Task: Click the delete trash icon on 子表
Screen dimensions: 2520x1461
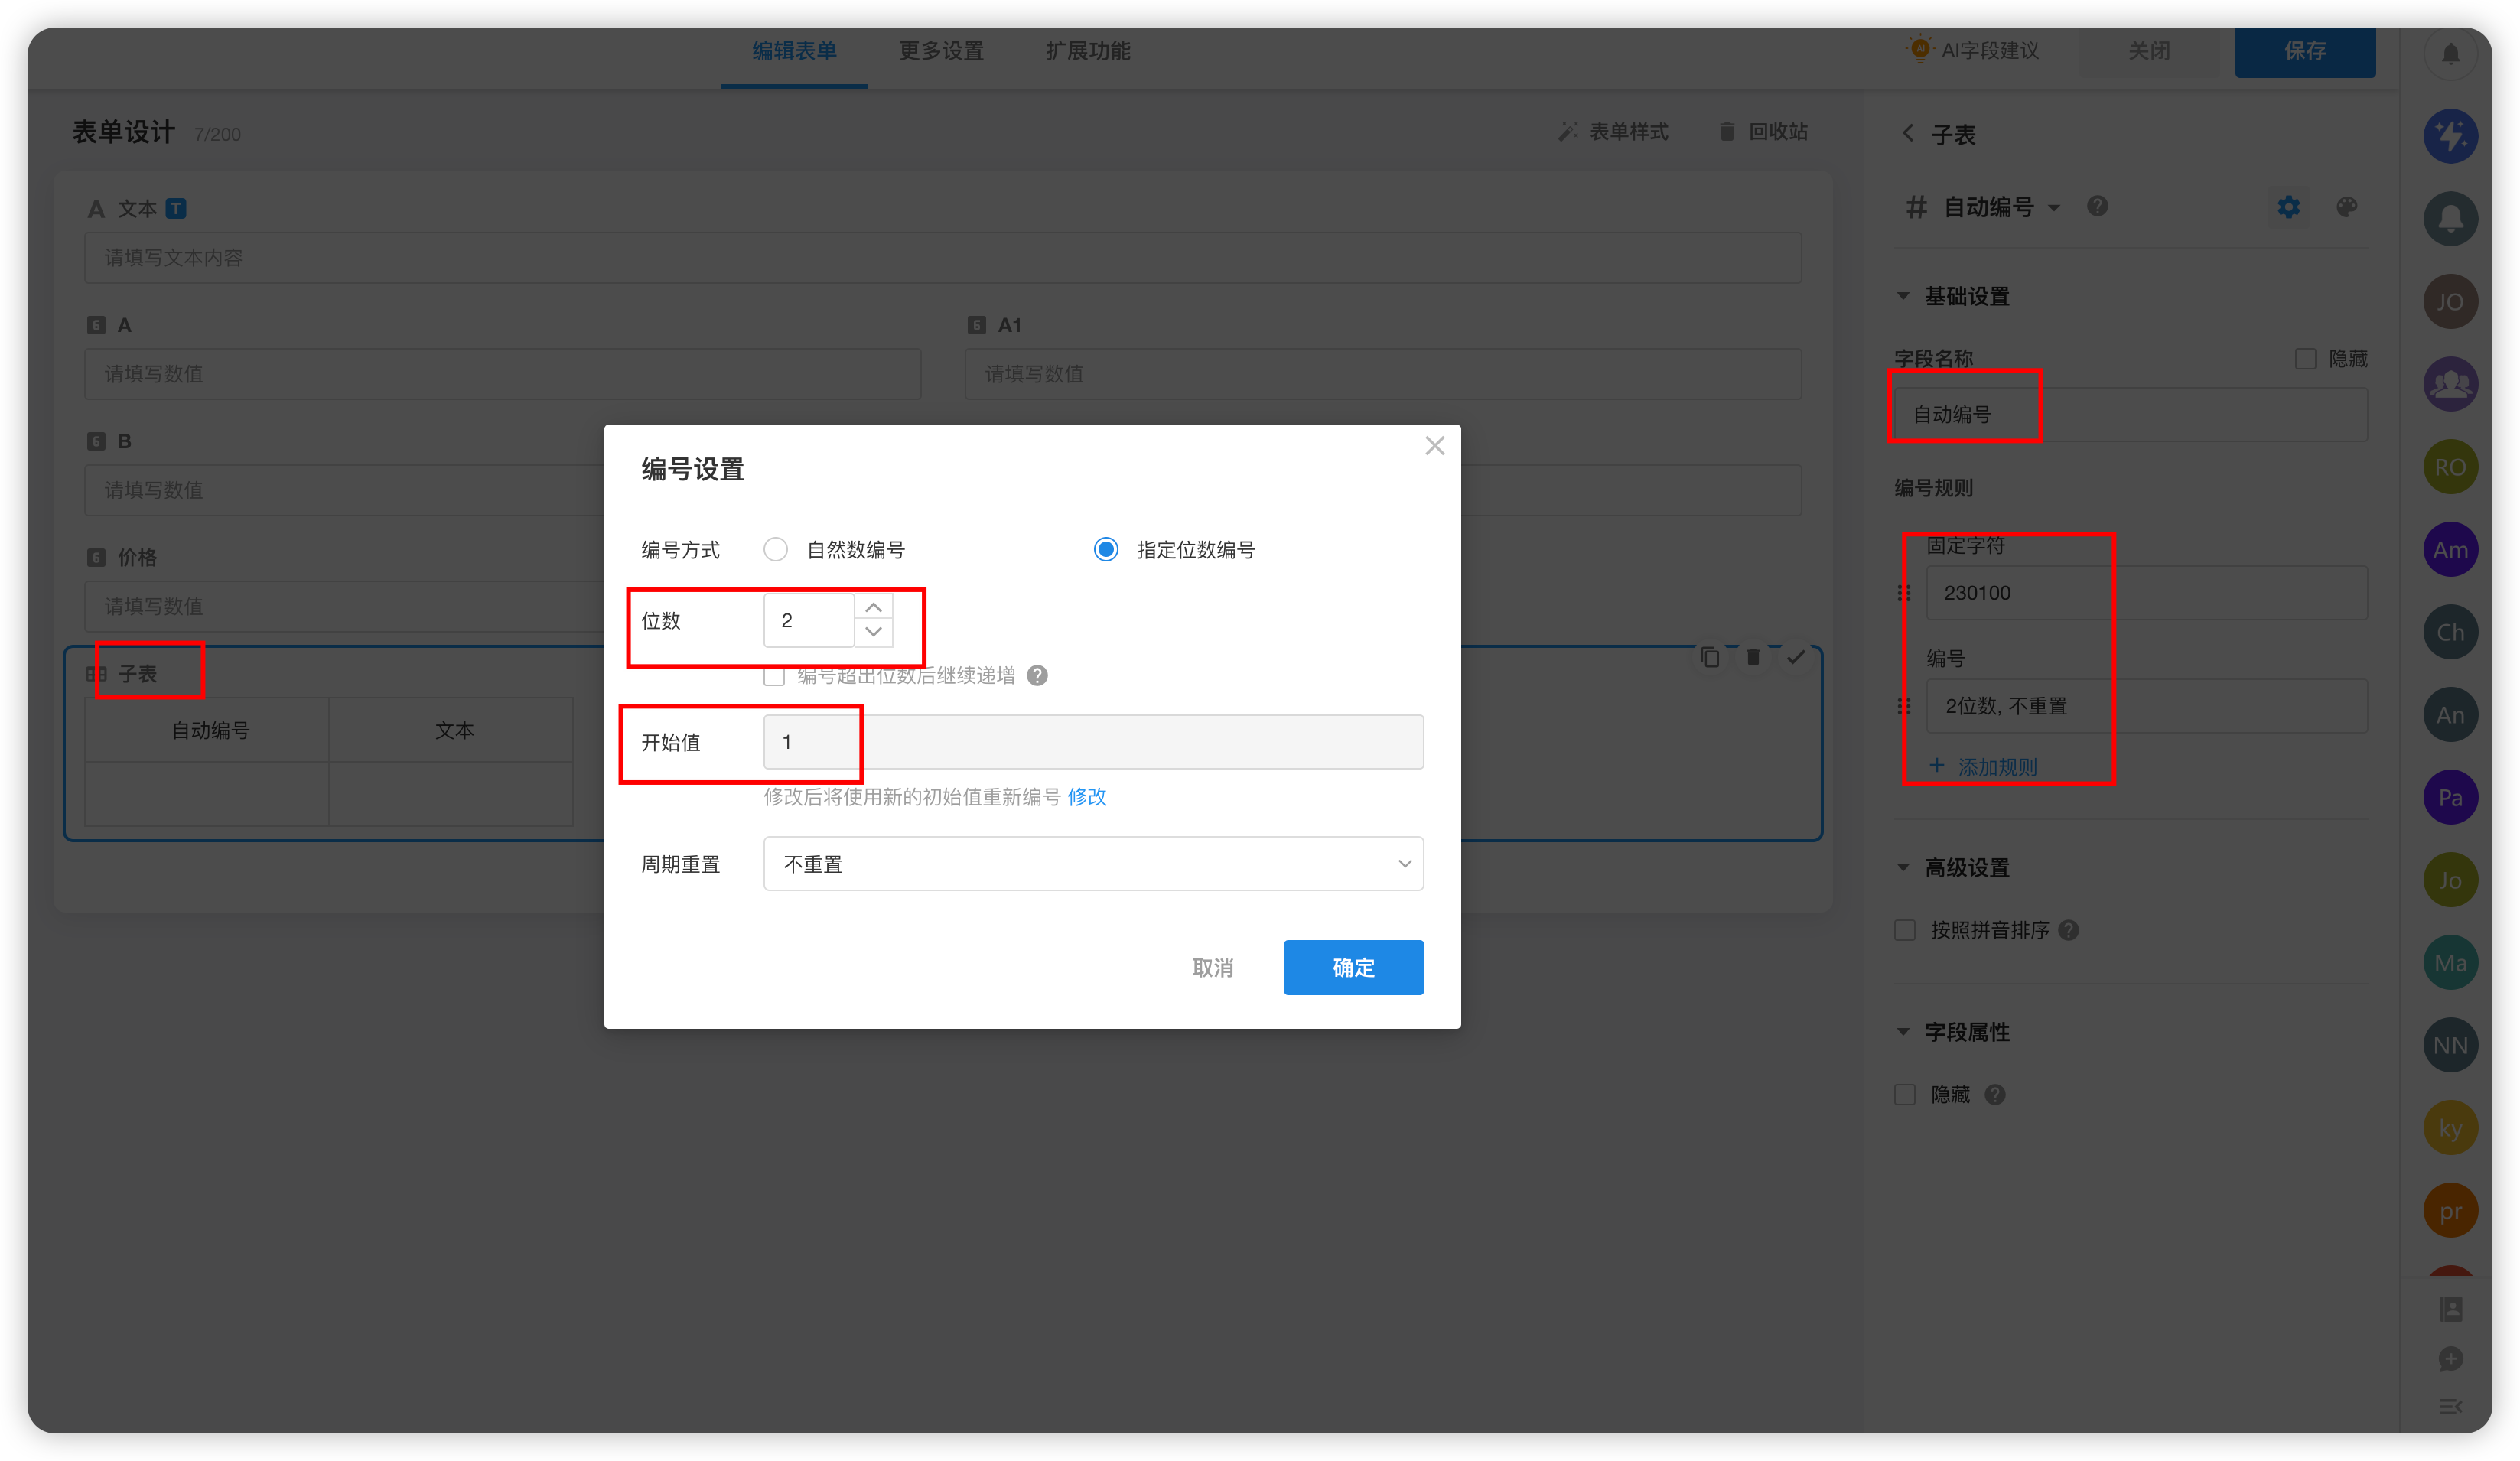Action: coord(1753,657)
